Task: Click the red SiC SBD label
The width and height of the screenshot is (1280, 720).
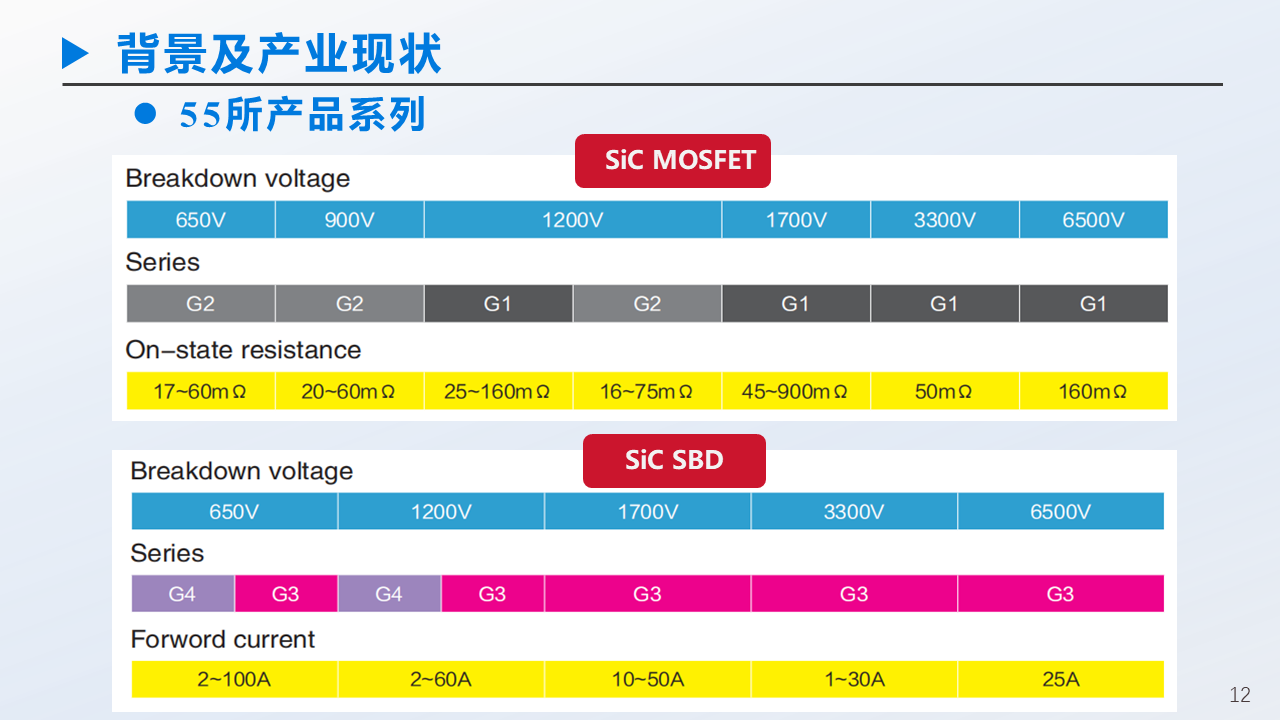Action: [x=674, y=461]
